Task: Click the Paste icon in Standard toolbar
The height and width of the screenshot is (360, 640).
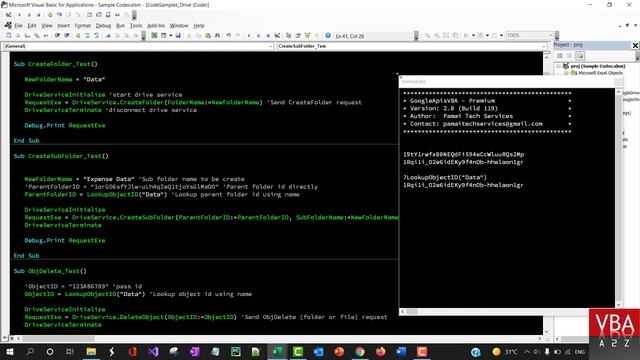Action: coord(208,36)
